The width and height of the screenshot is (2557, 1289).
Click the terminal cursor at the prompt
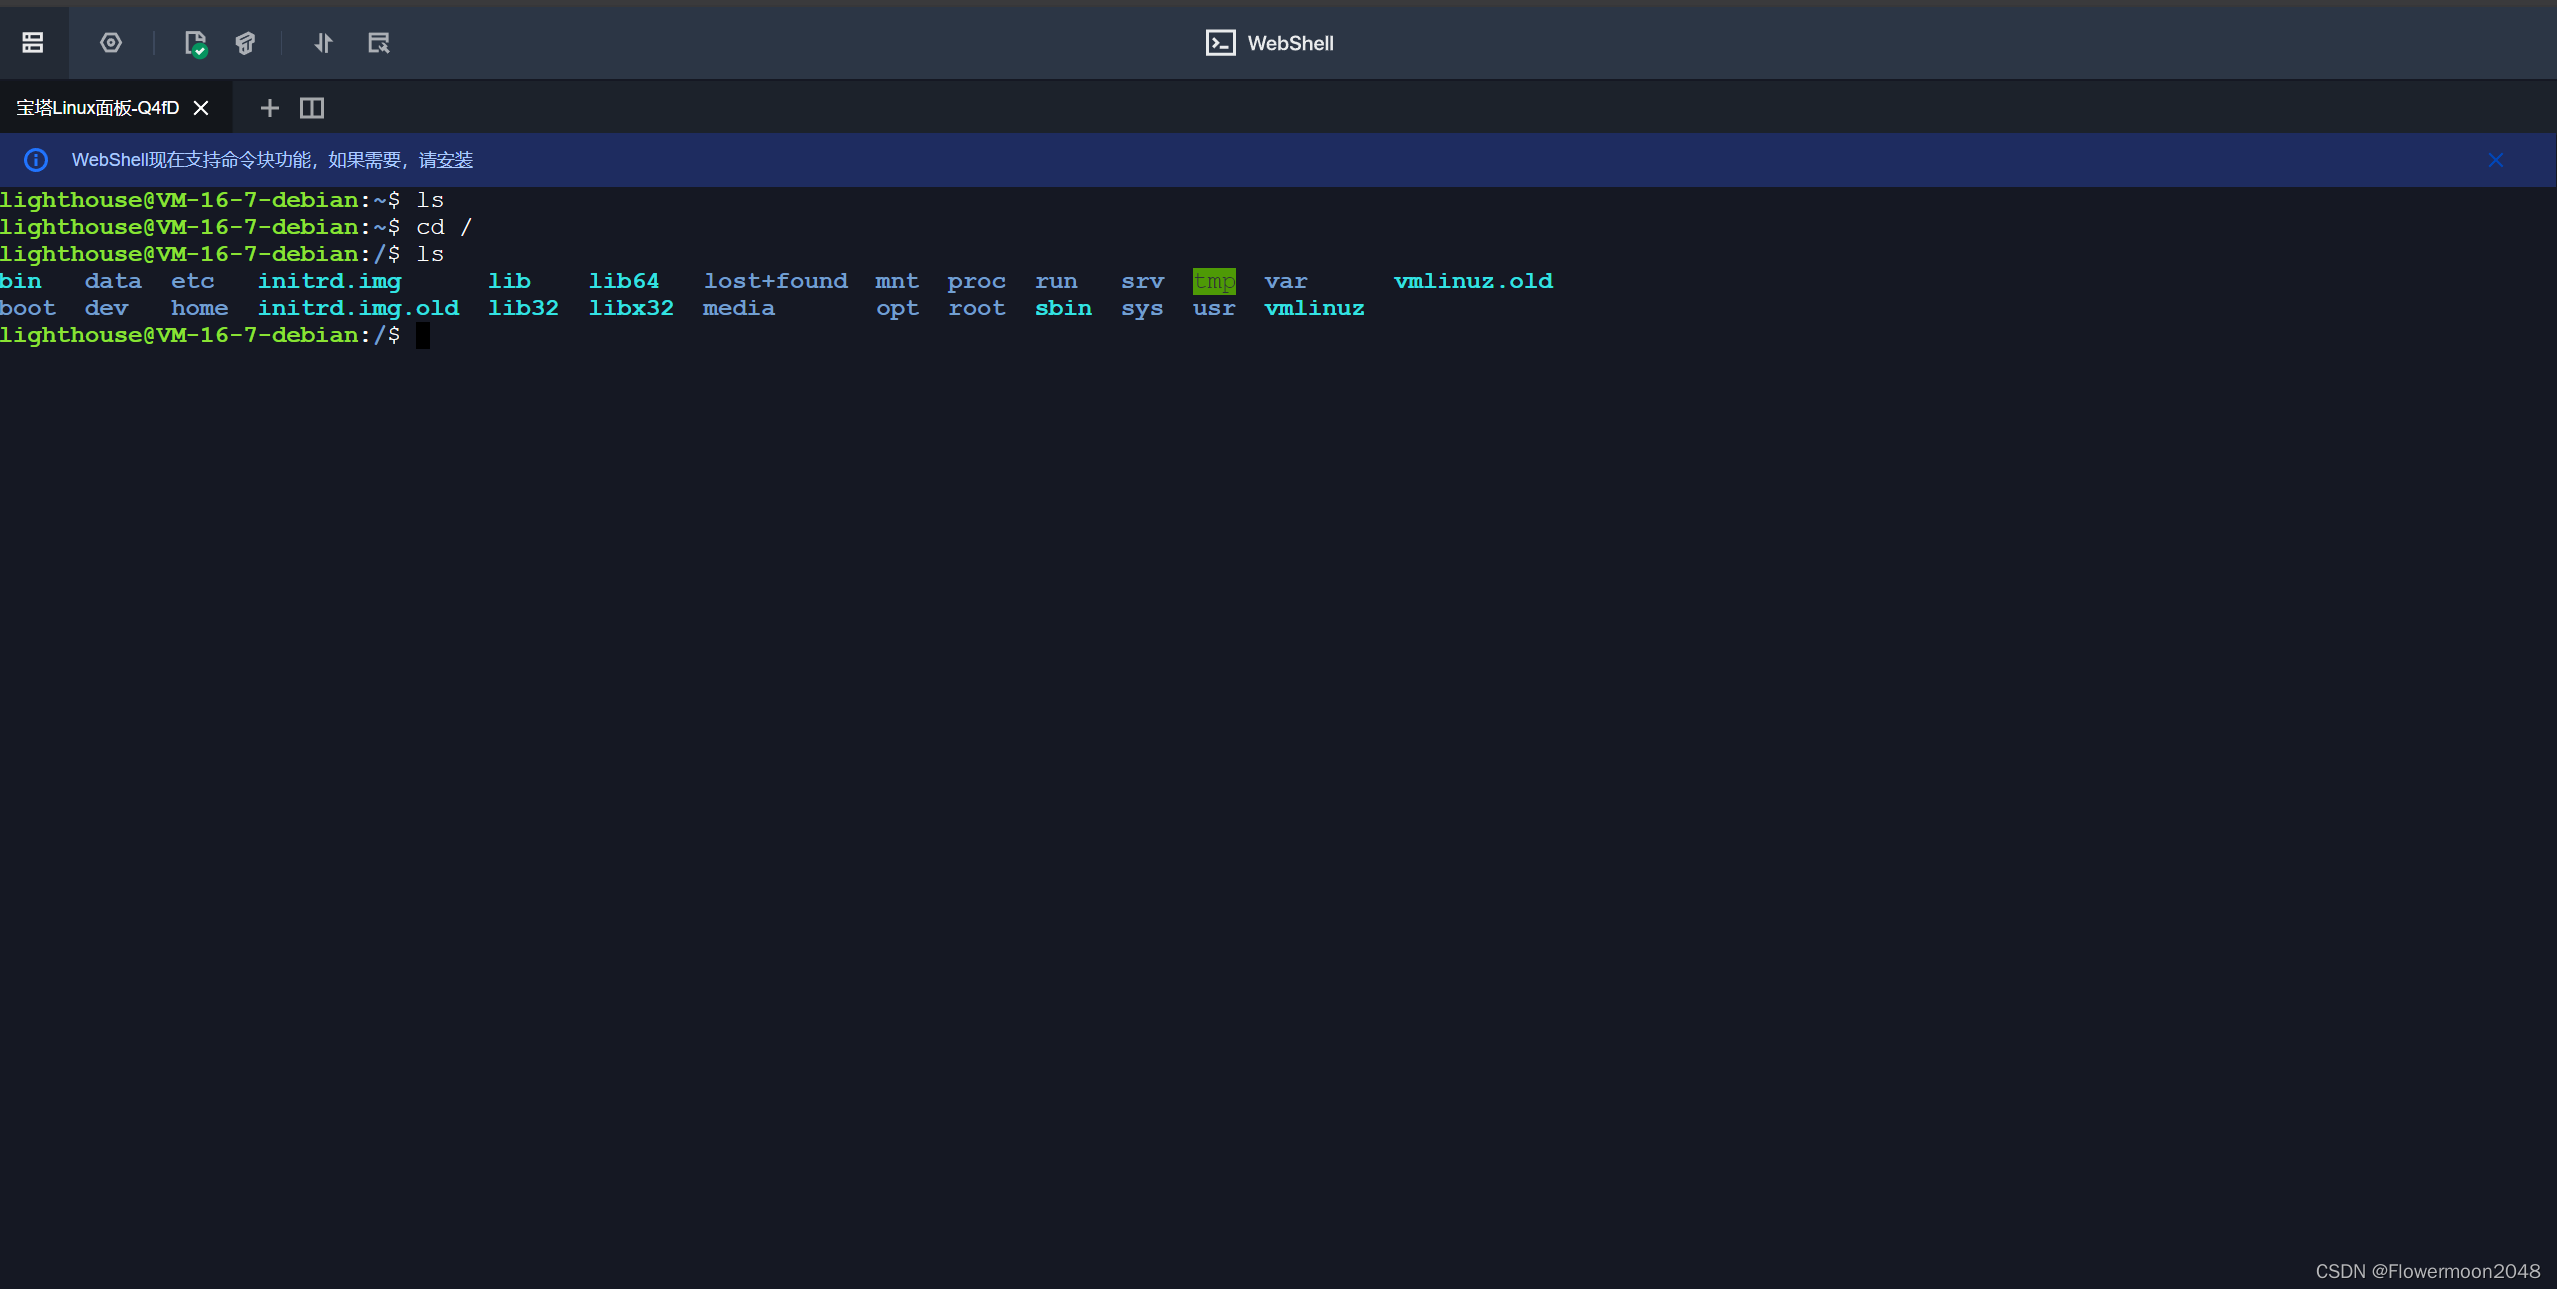point(423,335)
